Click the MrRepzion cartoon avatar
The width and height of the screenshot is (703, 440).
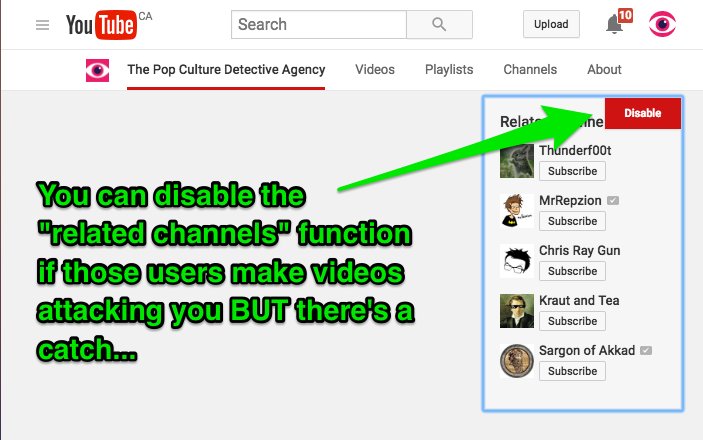(517, 211)
